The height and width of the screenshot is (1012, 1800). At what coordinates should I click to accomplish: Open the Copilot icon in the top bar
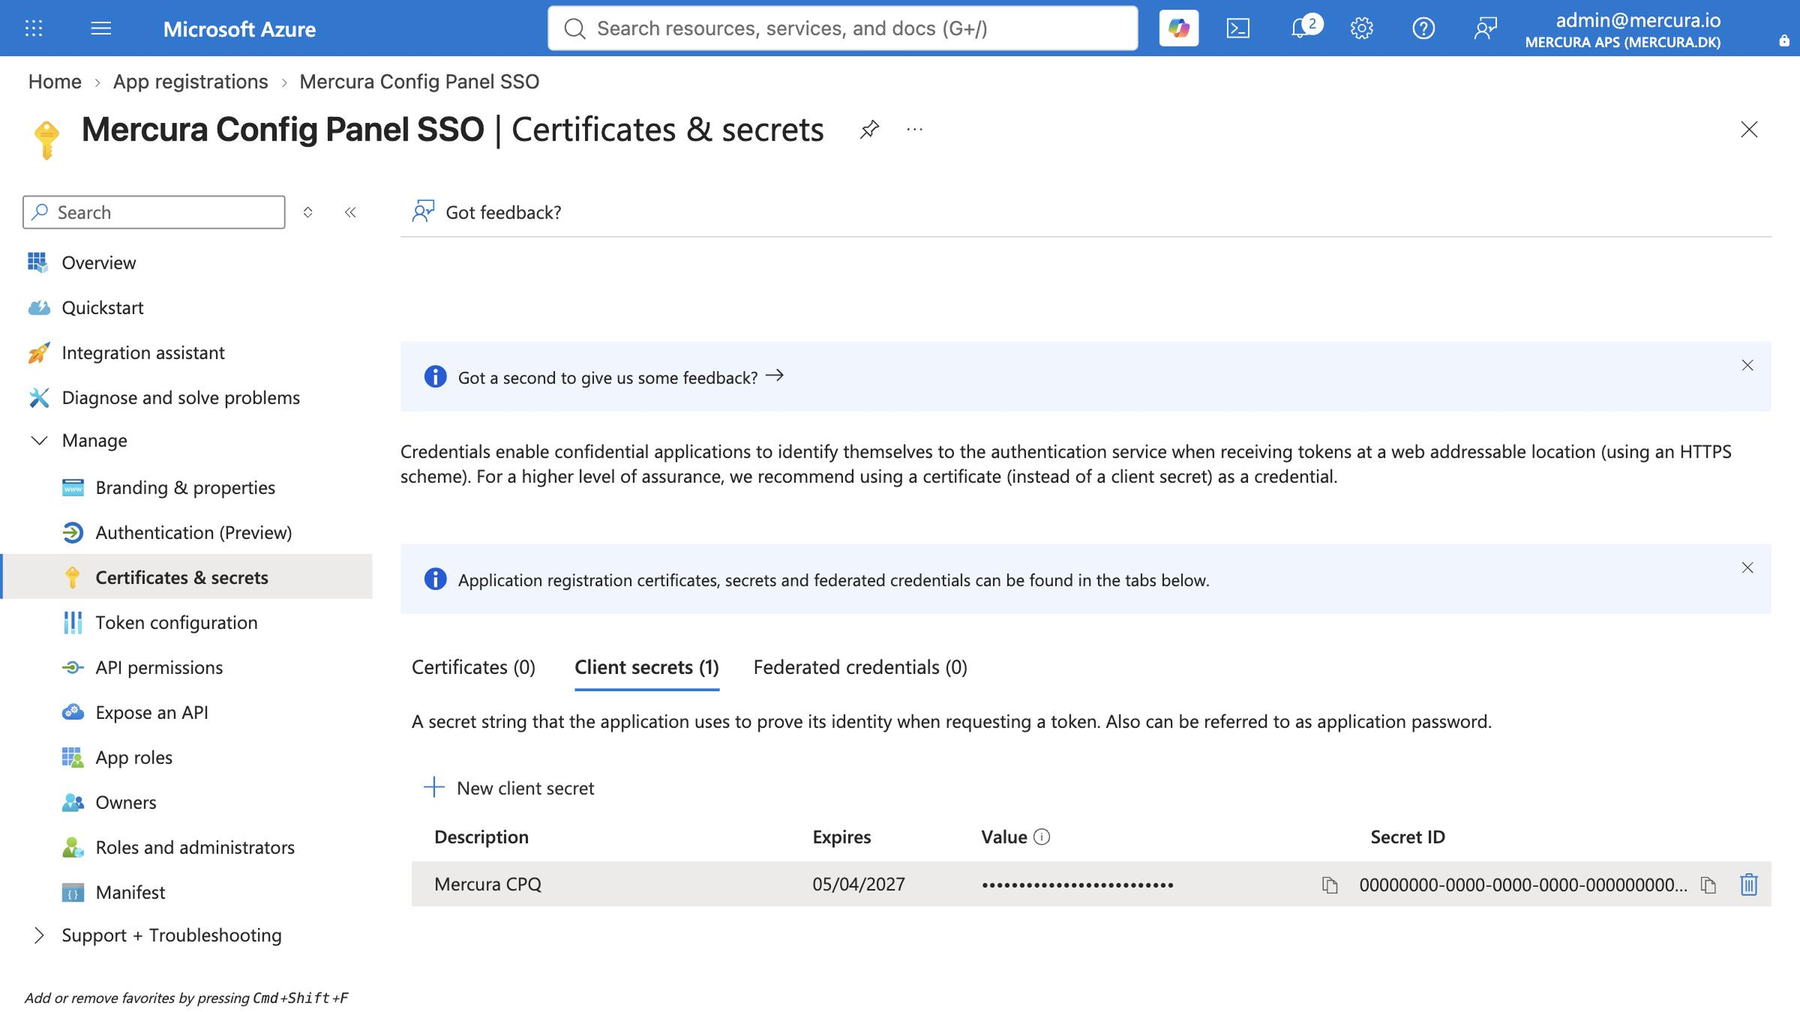pos(1178,28)
